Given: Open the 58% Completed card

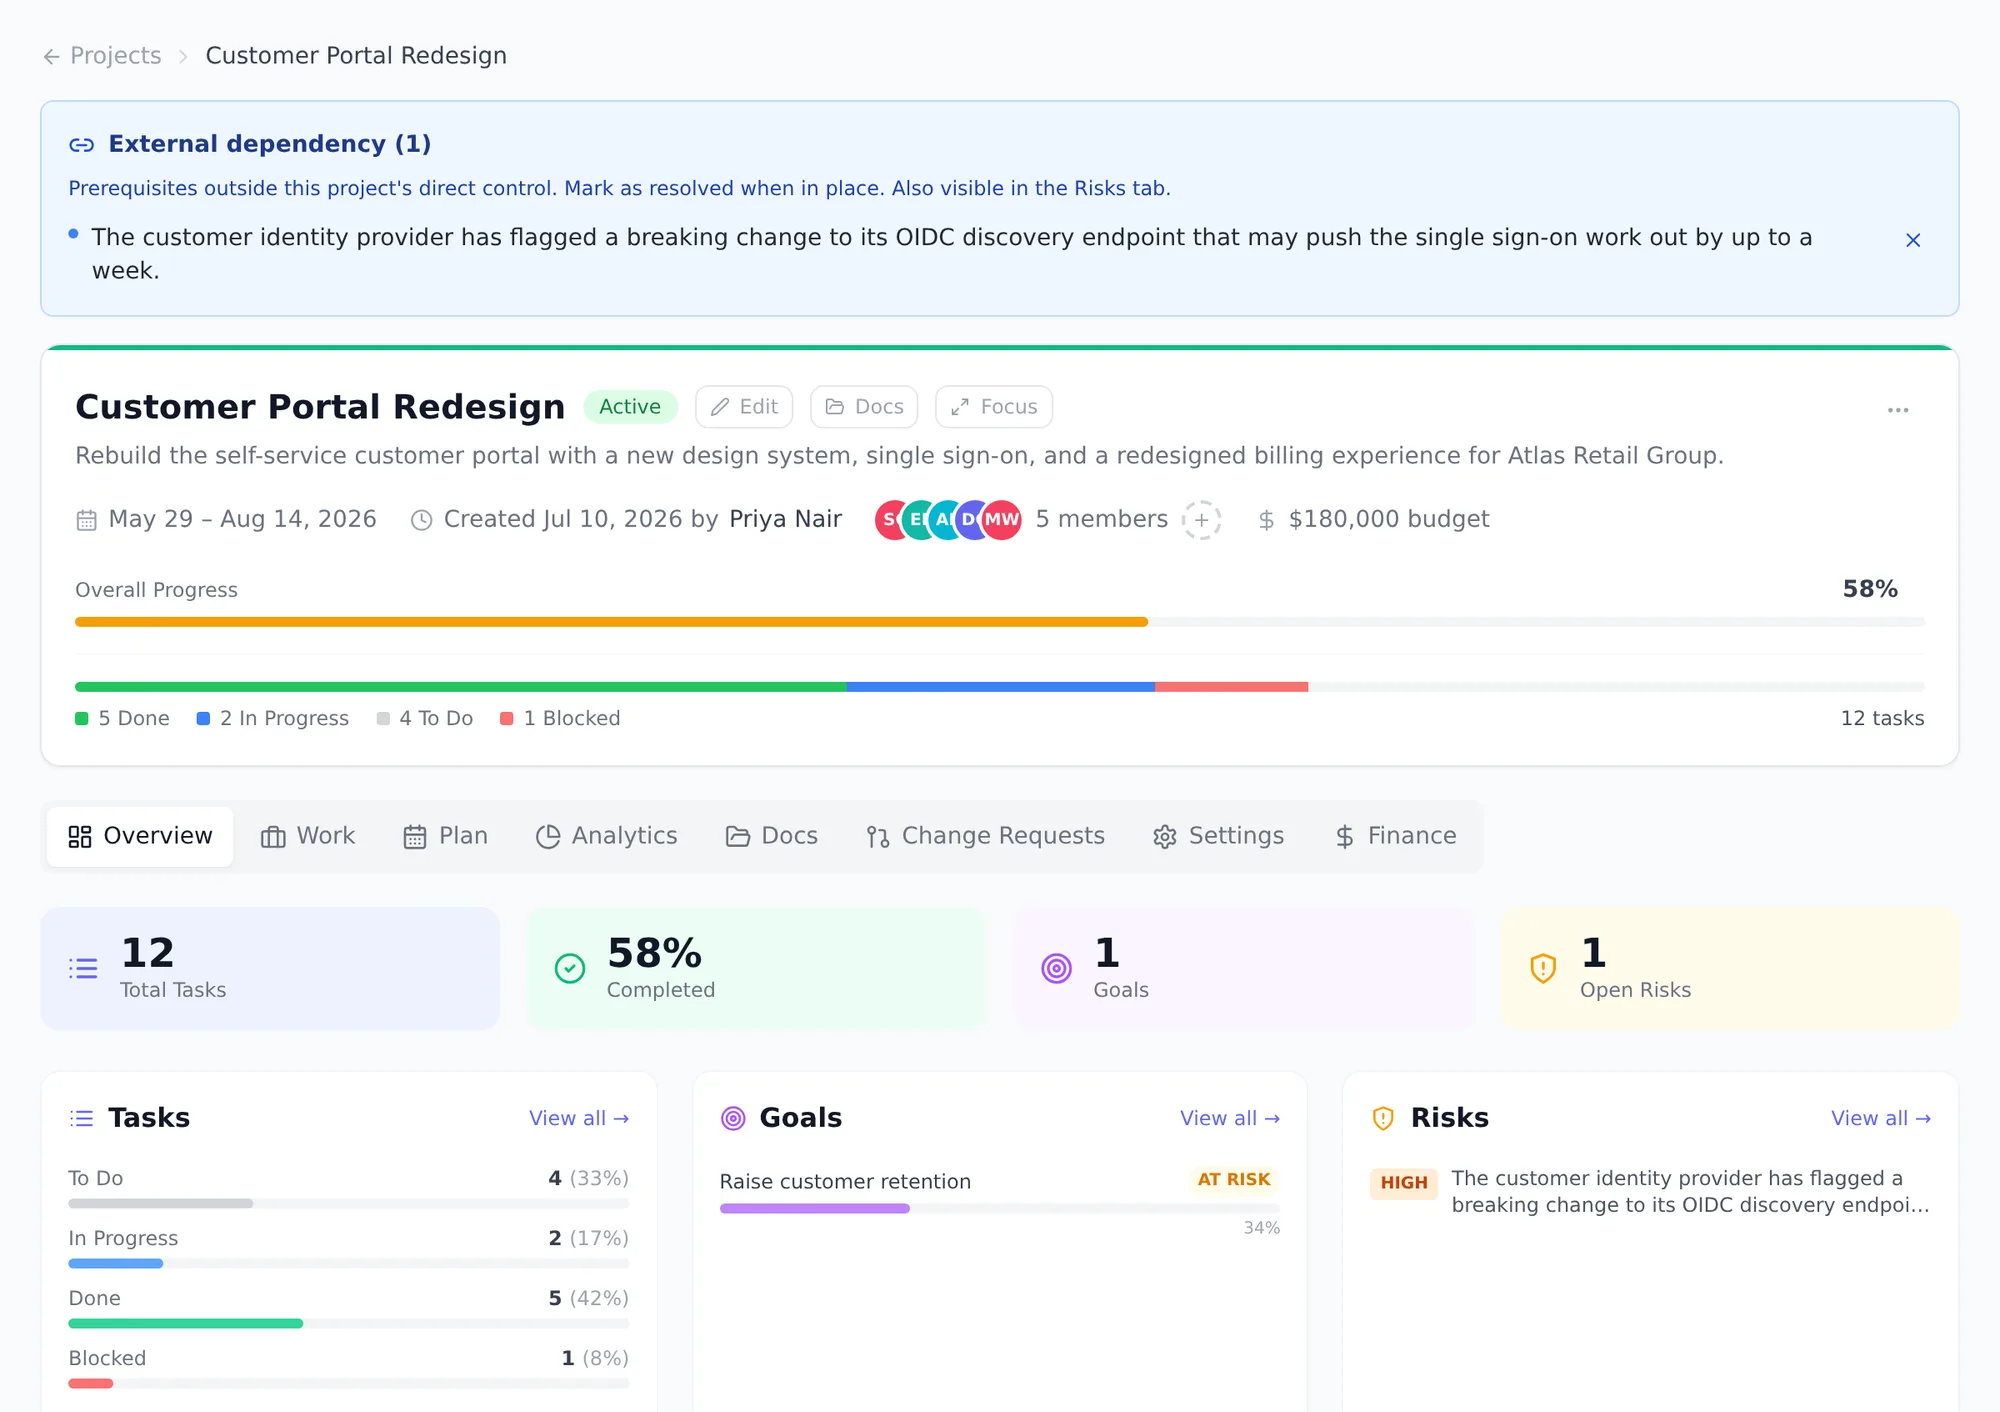Looking at the screenshot, I should click(x=757, y=968).
